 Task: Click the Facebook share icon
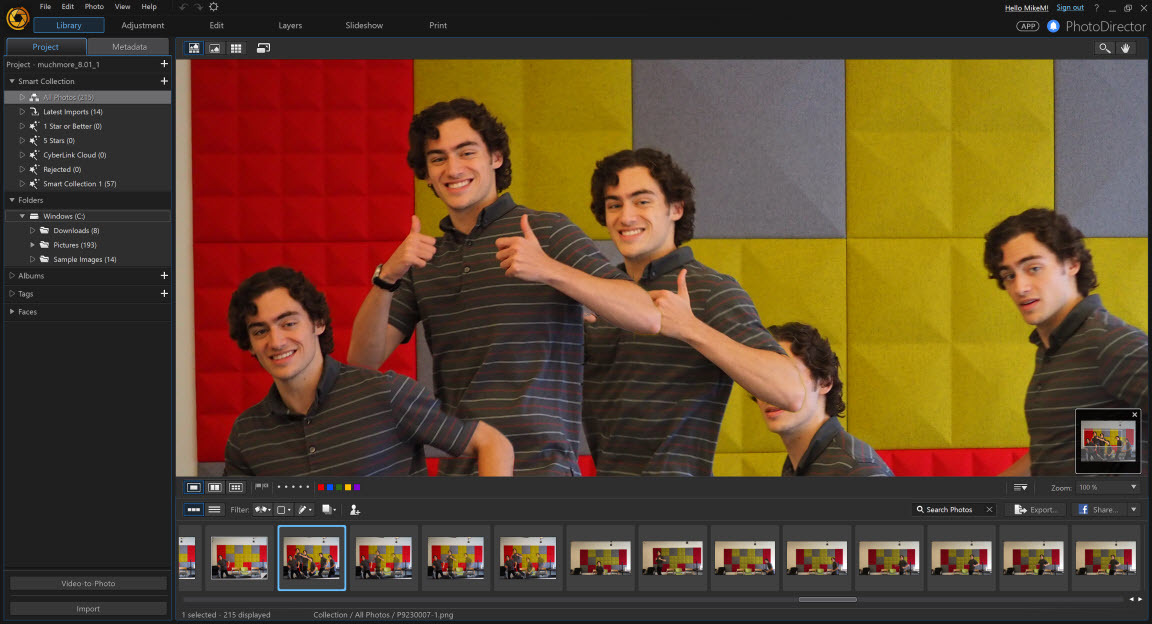pyautogui.click(x=1083, y=510)
